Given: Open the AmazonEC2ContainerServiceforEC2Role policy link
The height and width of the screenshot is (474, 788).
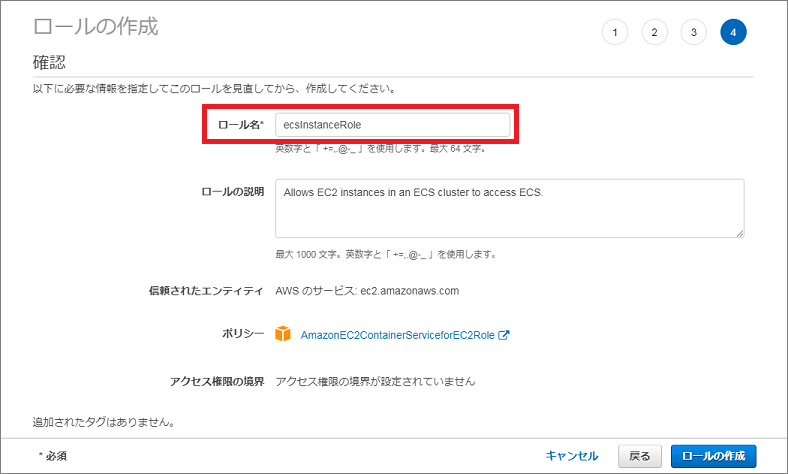Looking at the screenshot, I should [398, 335].
